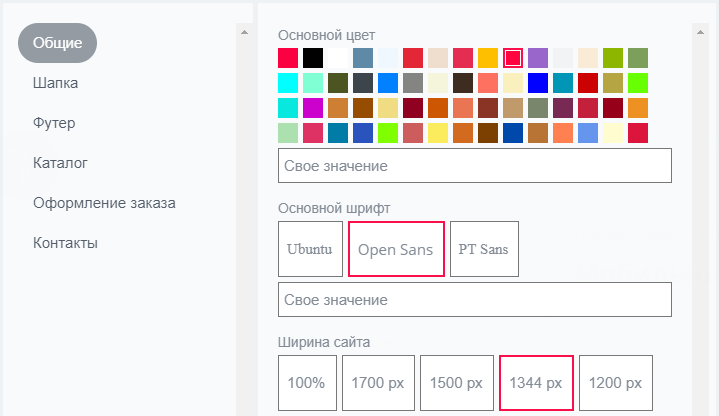Open the Шапка settings section

tap(55, 83)
